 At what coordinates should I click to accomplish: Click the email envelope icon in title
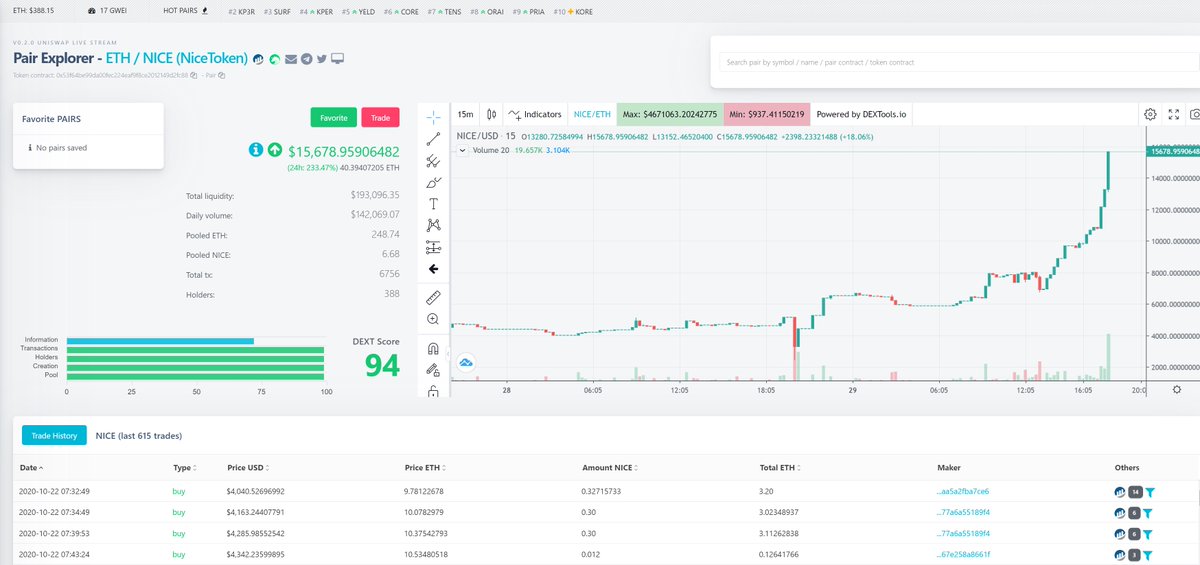click(291, 59)
